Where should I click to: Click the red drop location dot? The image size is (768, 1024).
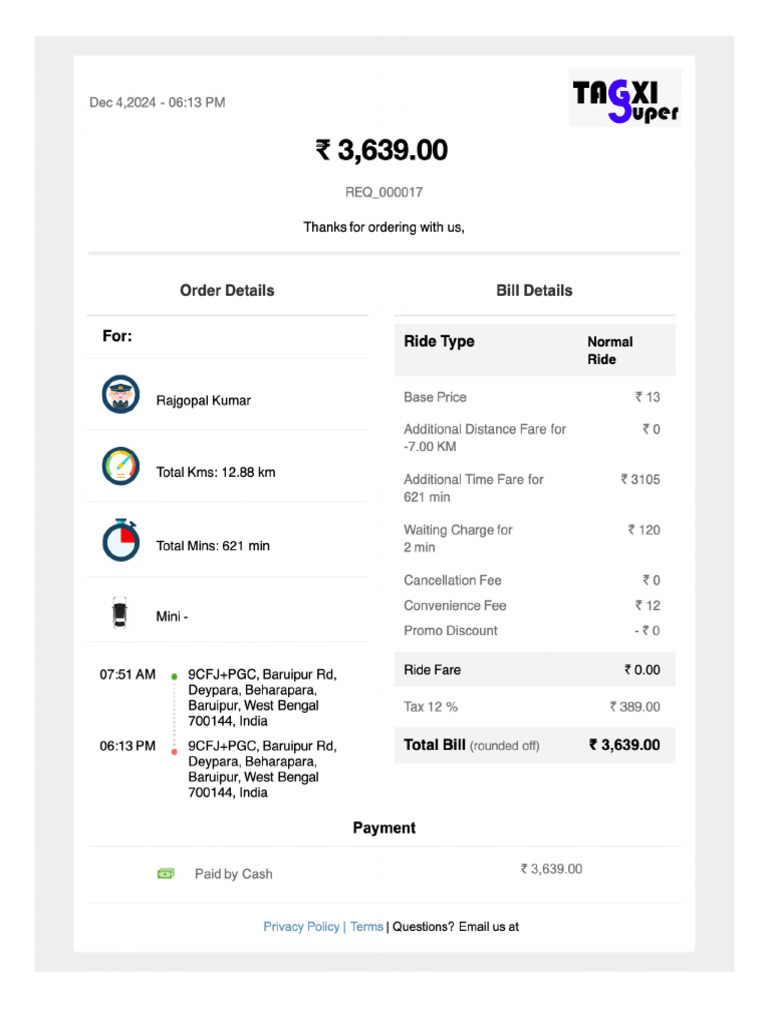point(174,750)
